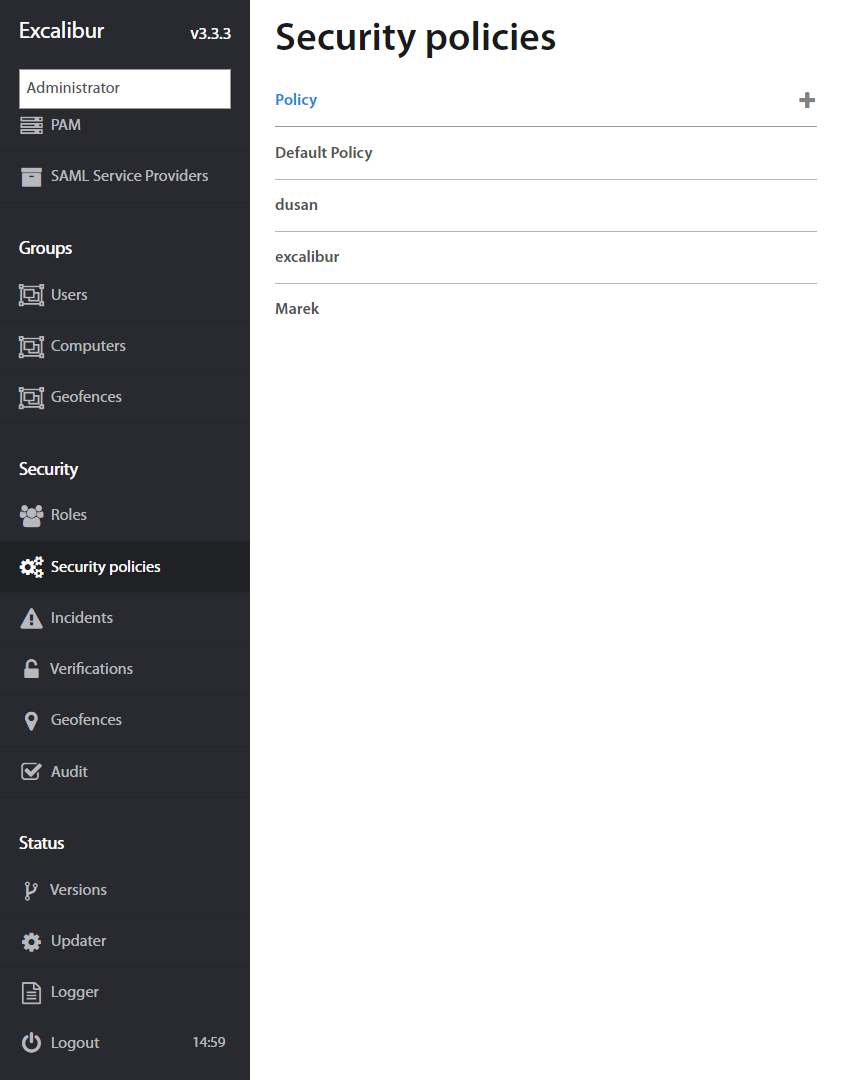The height and width of the screenshot is (1080, 846).
Task: Open the excalibur security policy
Action: pyautogui.click(x=307, y=257)
